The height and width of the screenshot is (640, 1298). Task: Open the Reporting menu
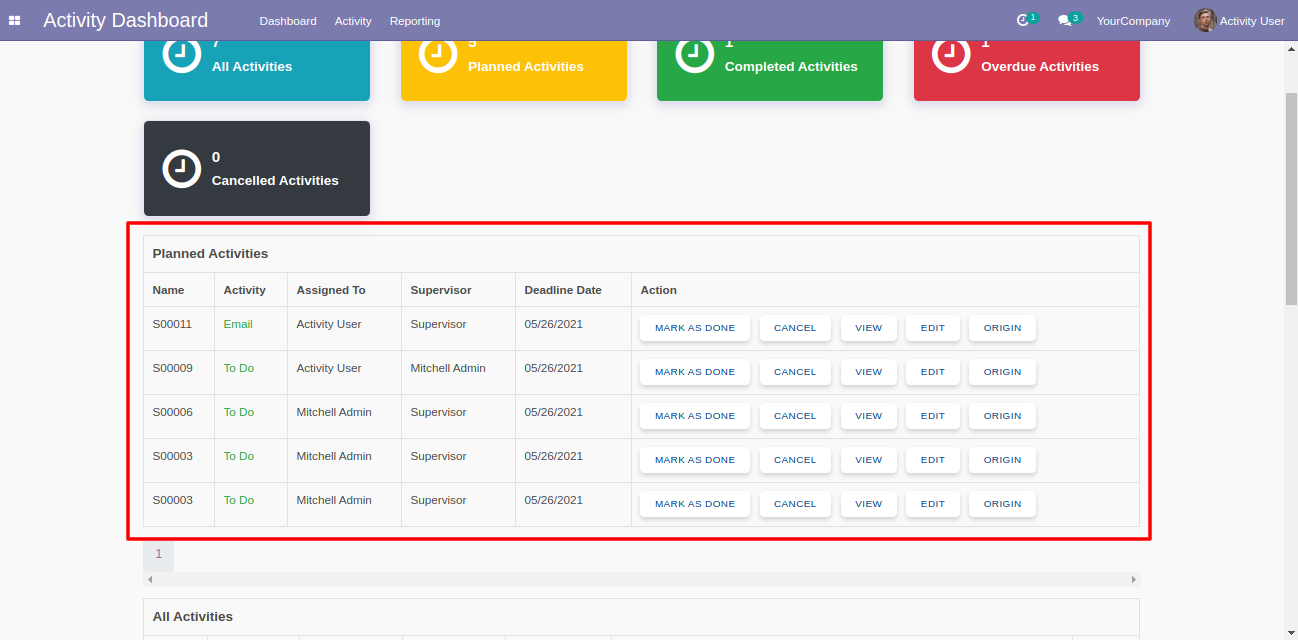(x=415, y=21)
